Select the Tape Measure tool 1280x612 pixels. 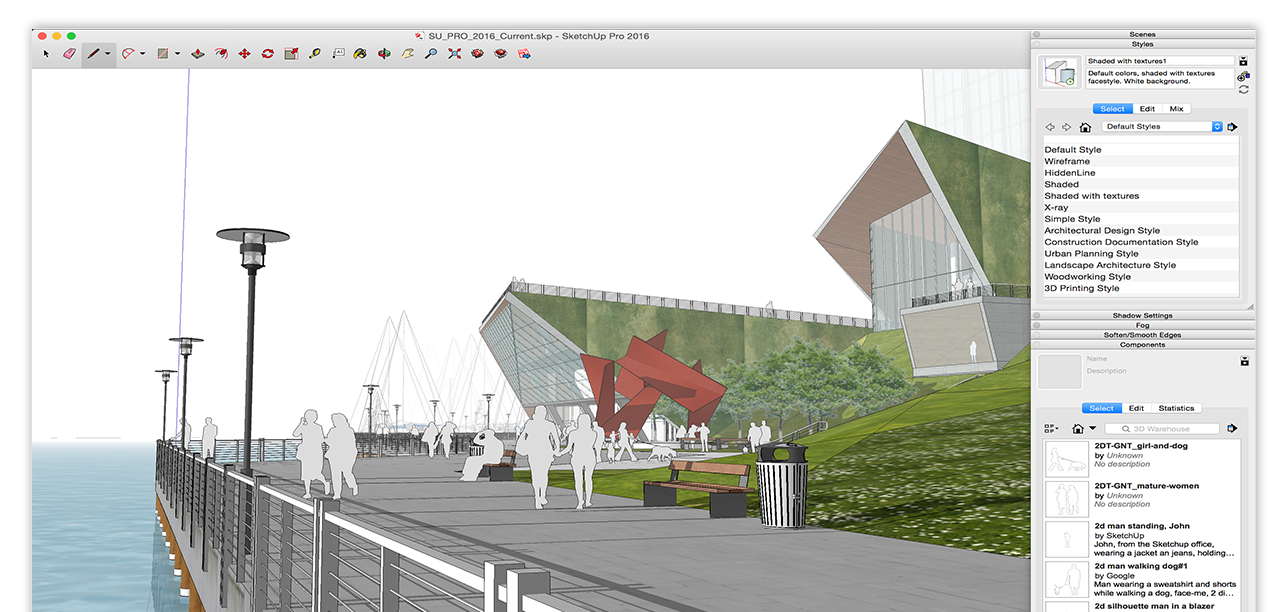tap(315, 54)
